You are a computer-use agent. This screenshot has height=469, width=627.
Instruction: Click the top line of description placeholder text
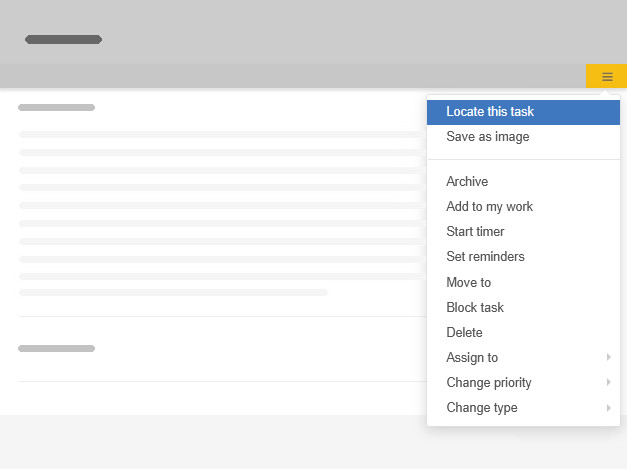point(218,134)
